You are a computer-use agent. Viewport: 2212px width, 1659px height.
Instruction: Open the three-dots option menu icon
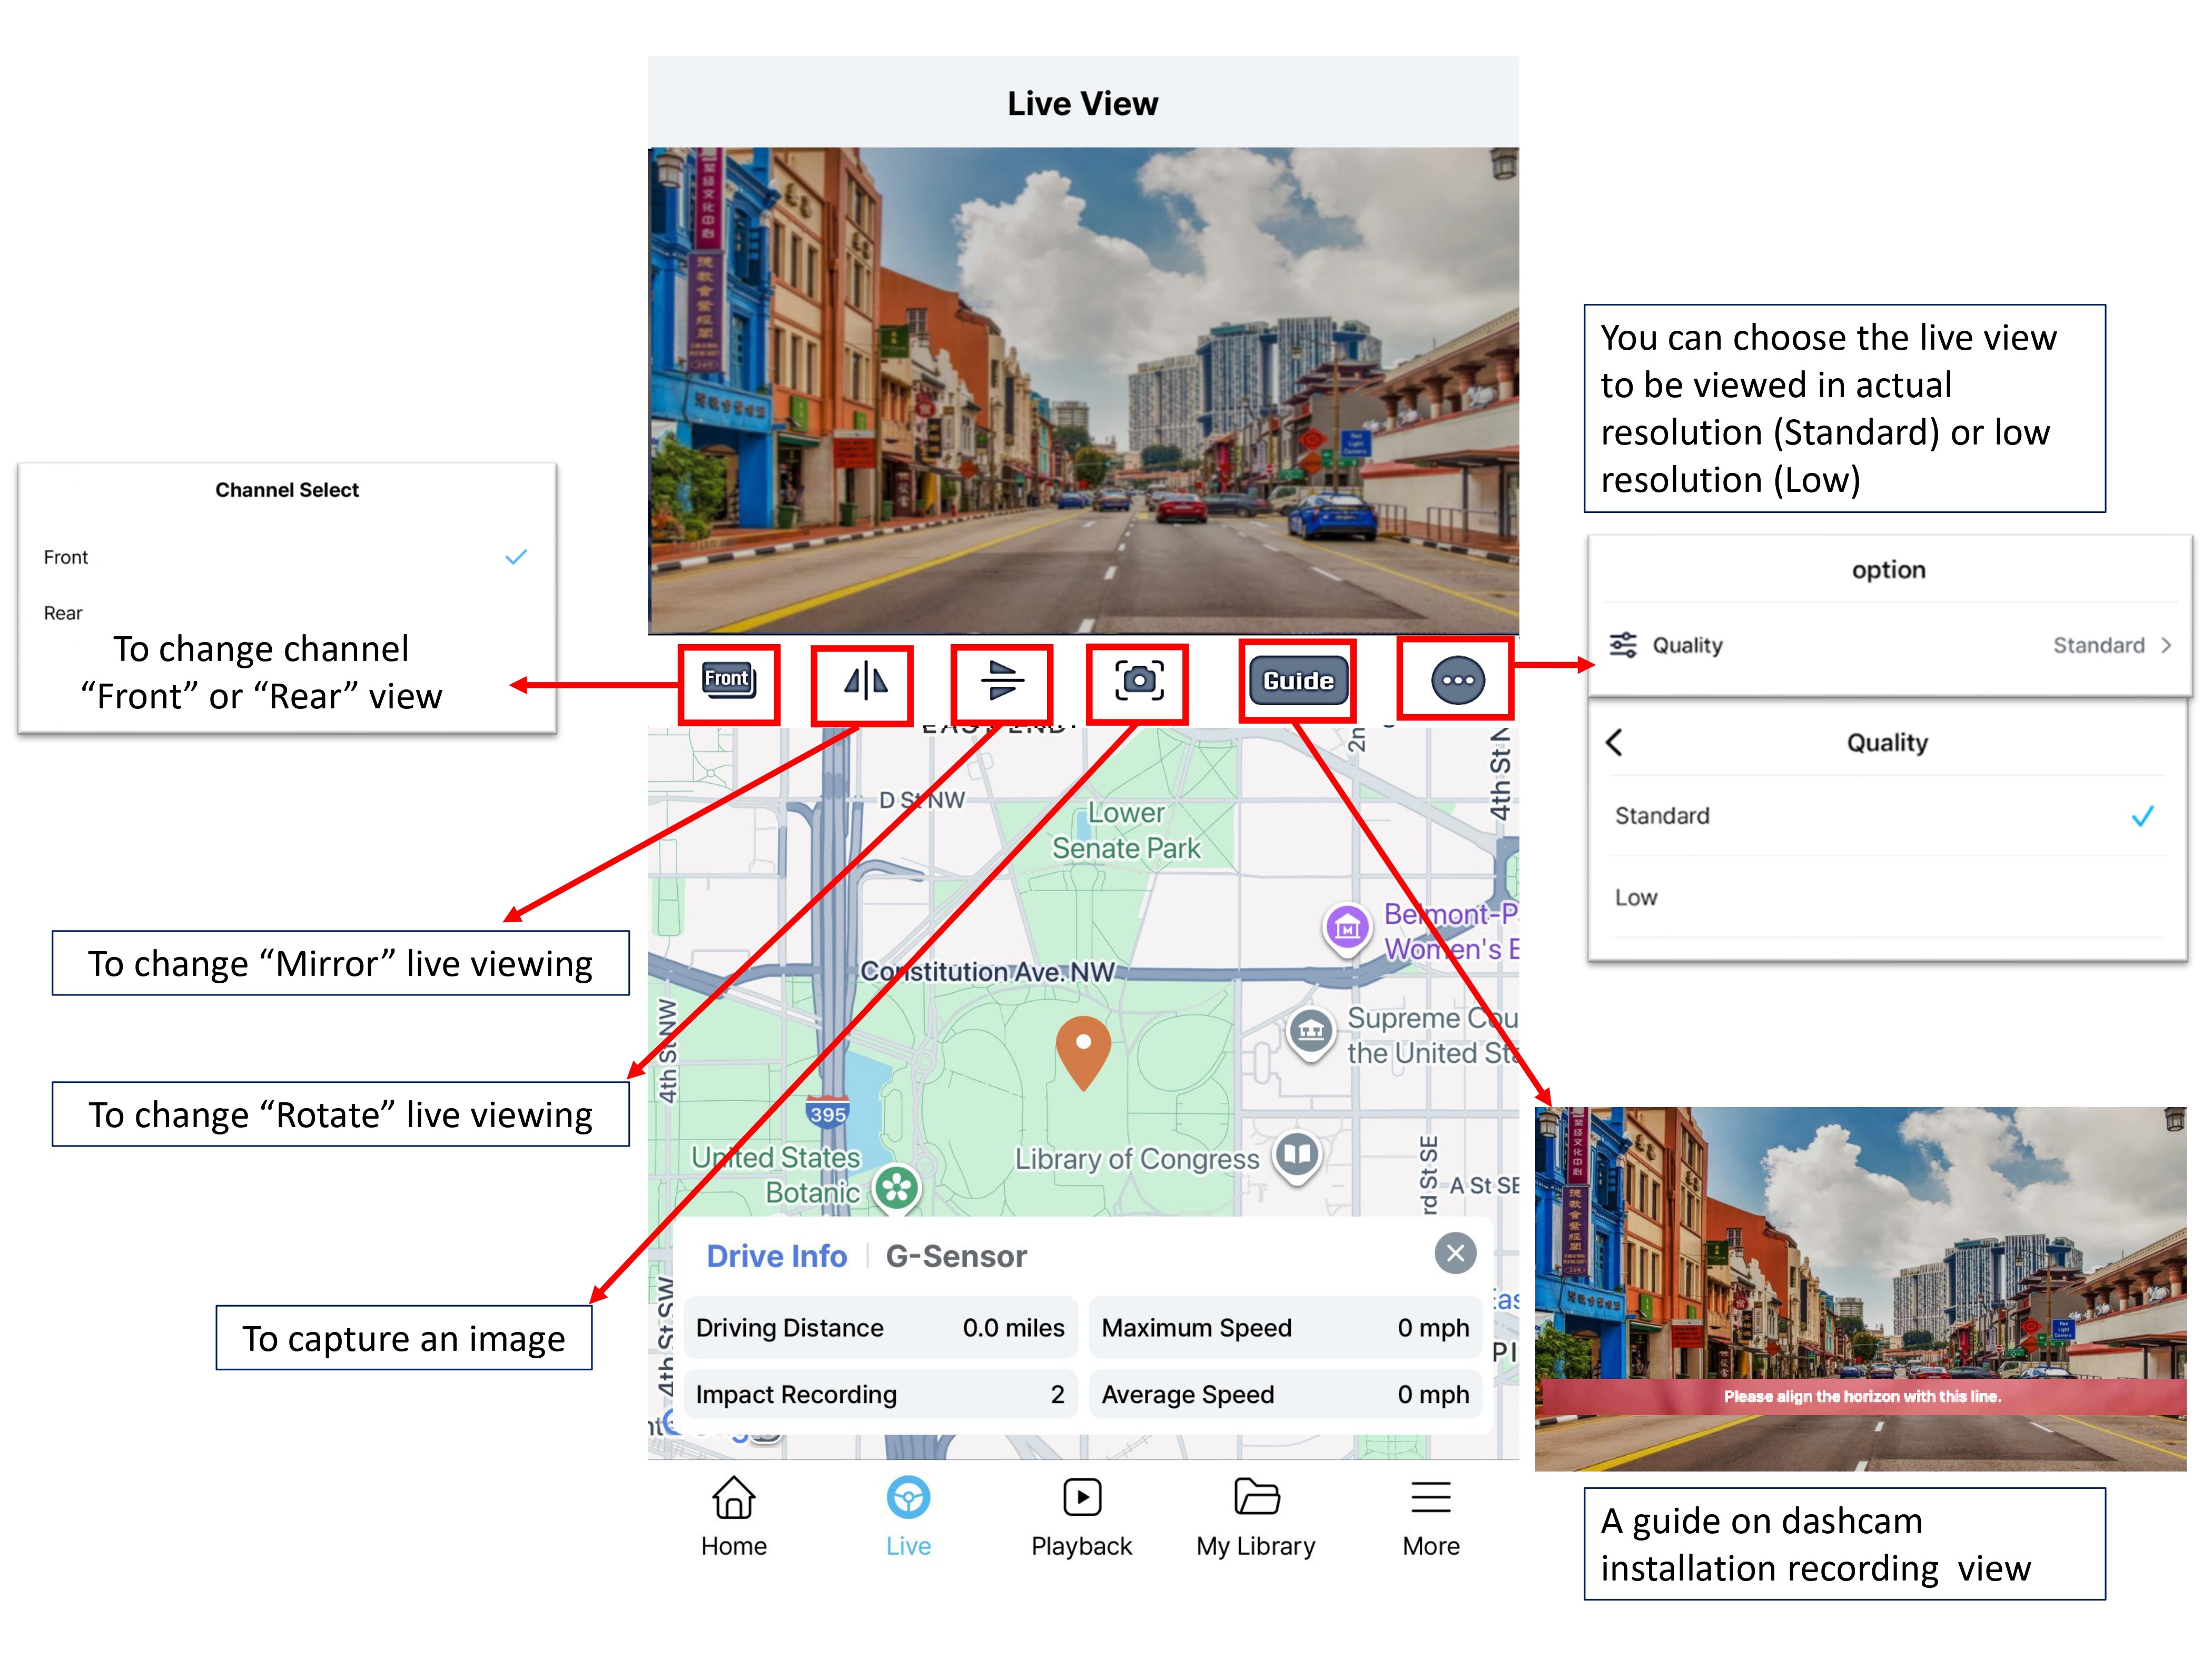[x=1457, y=680]
